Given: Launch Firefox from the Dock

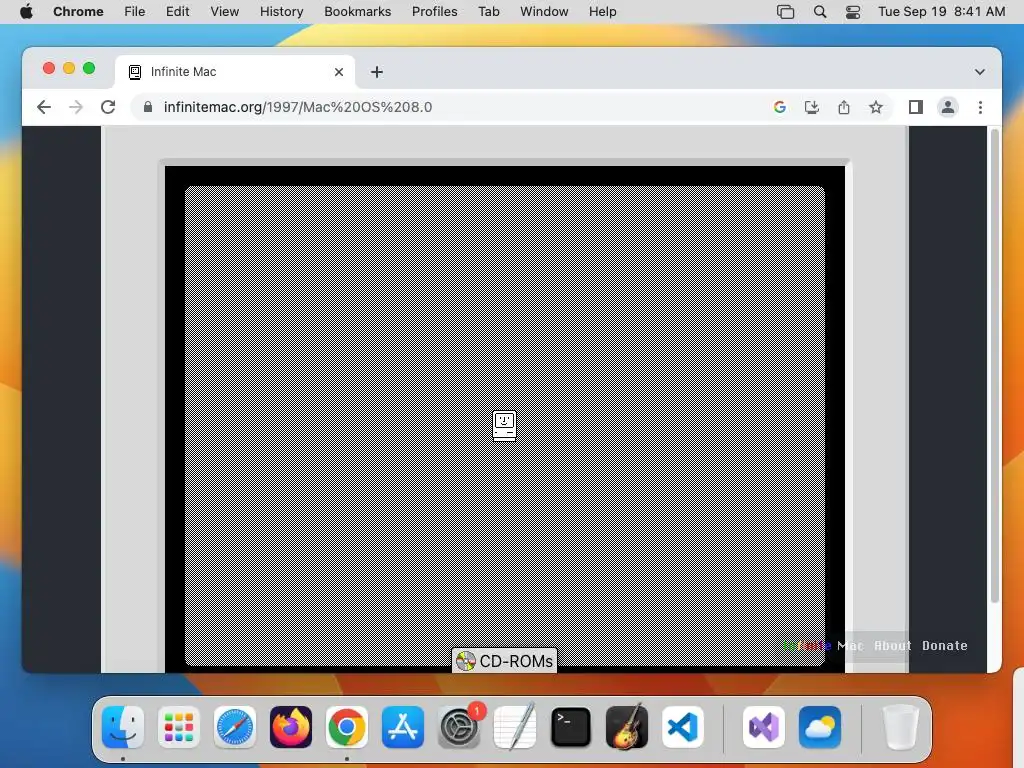Looking at the screenshot, I should [x=291, y=727].
